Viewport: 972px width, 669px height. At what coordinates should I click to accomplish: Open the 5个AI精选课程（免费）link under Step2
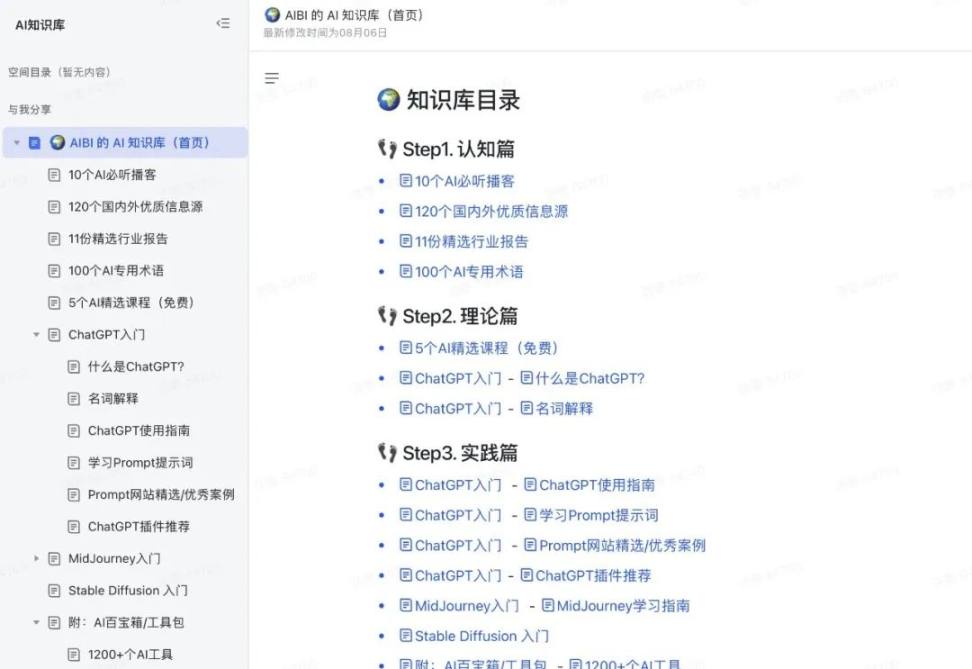click(486, 348)
